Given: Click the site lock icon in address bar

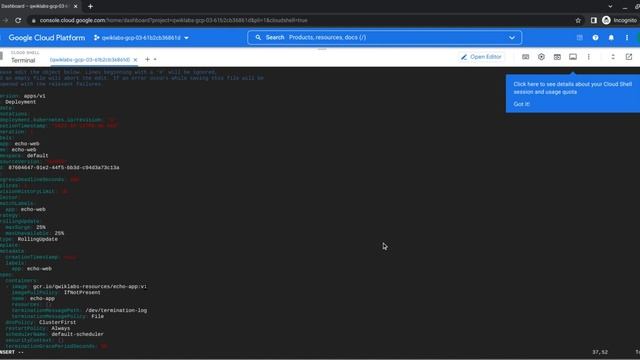Looking at the screenshot, I should click(x=33, y=20).
